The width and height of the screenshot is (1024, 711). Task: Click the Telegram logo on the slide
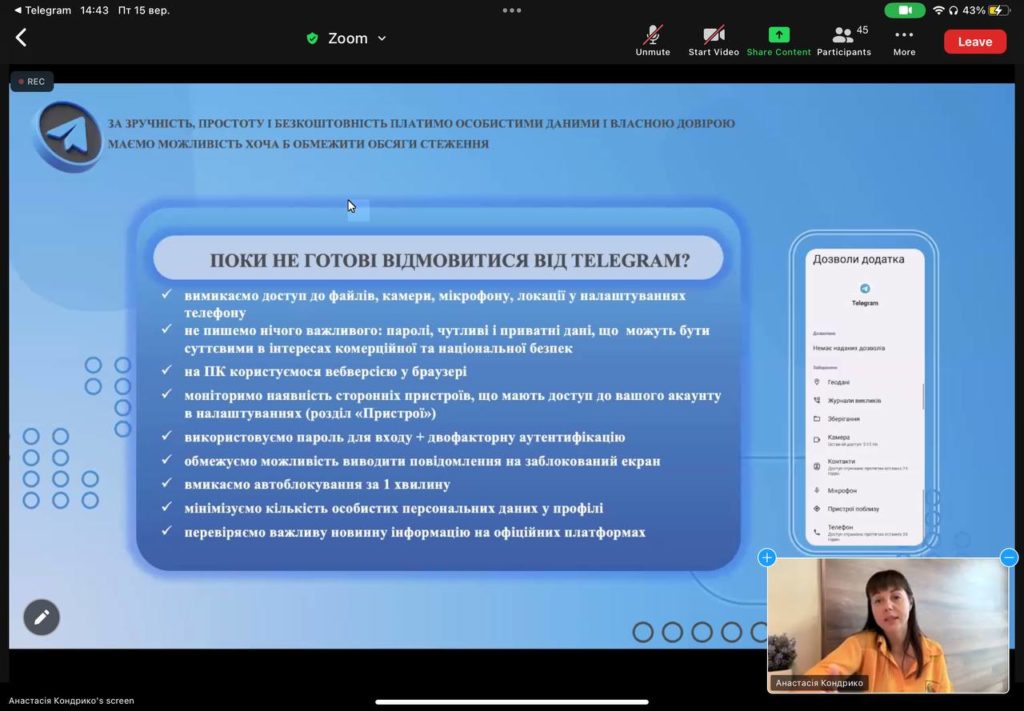tap(66, 136)
